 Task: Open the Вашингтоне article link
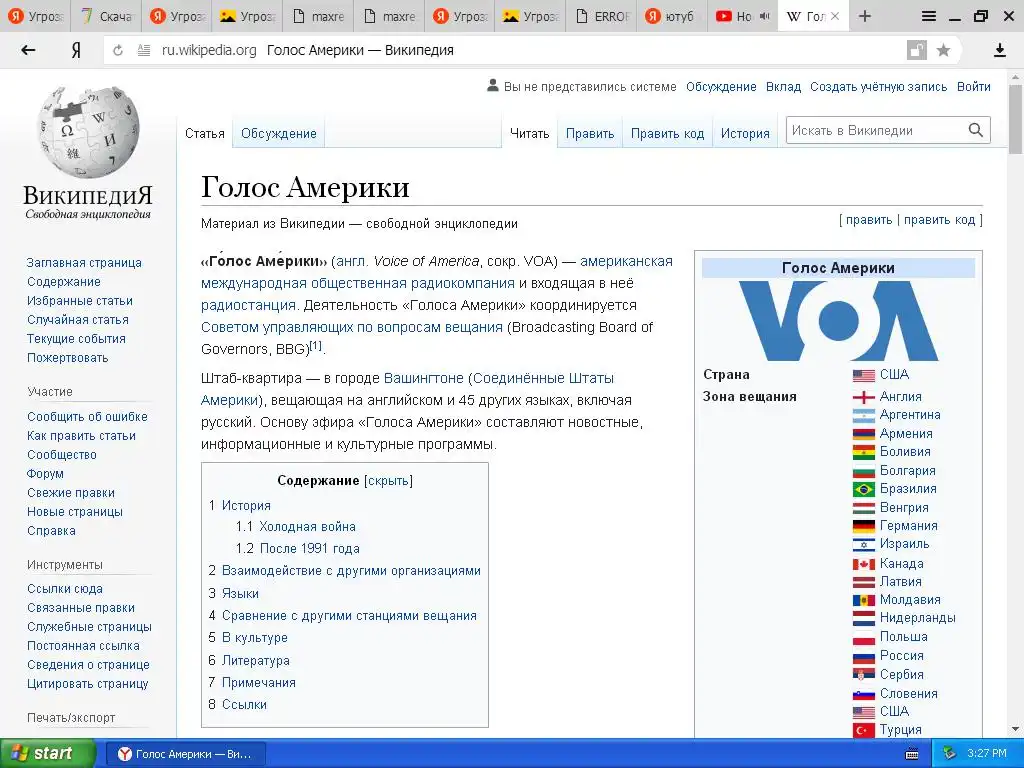click(424, 378)
